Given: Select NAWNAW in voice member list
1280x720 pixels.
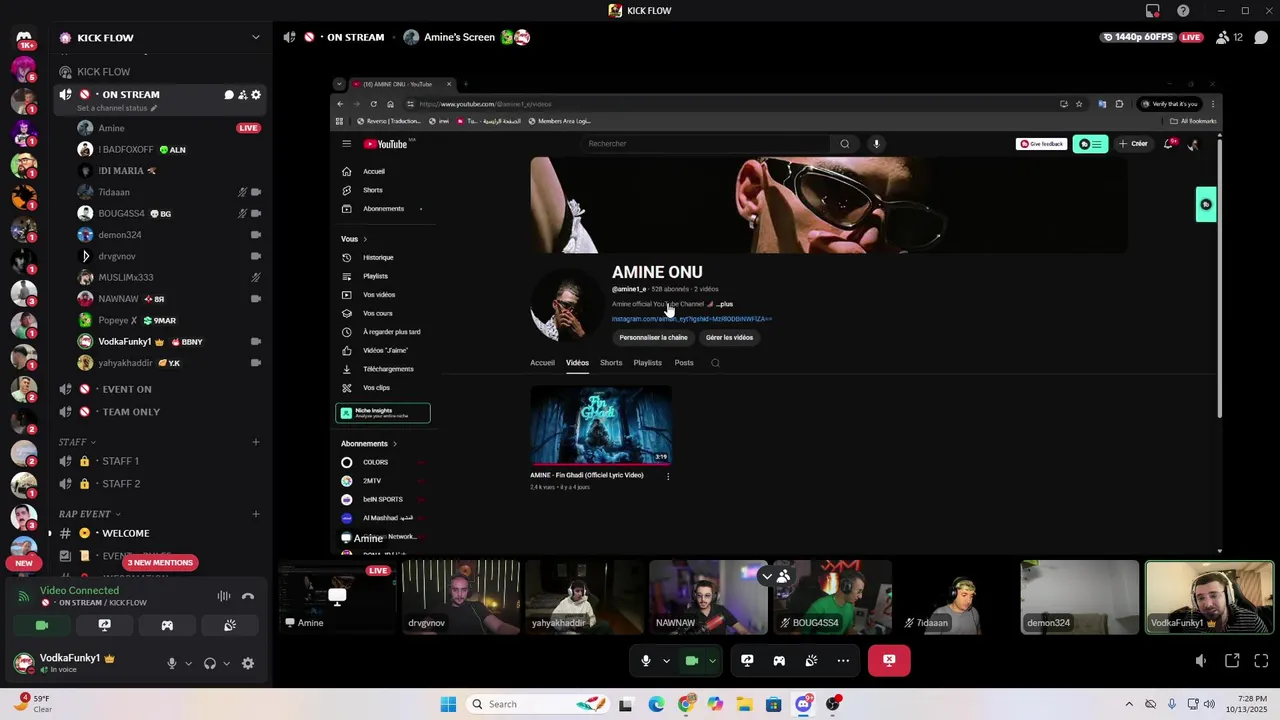Looking at the screenshot, I should 168,299.
